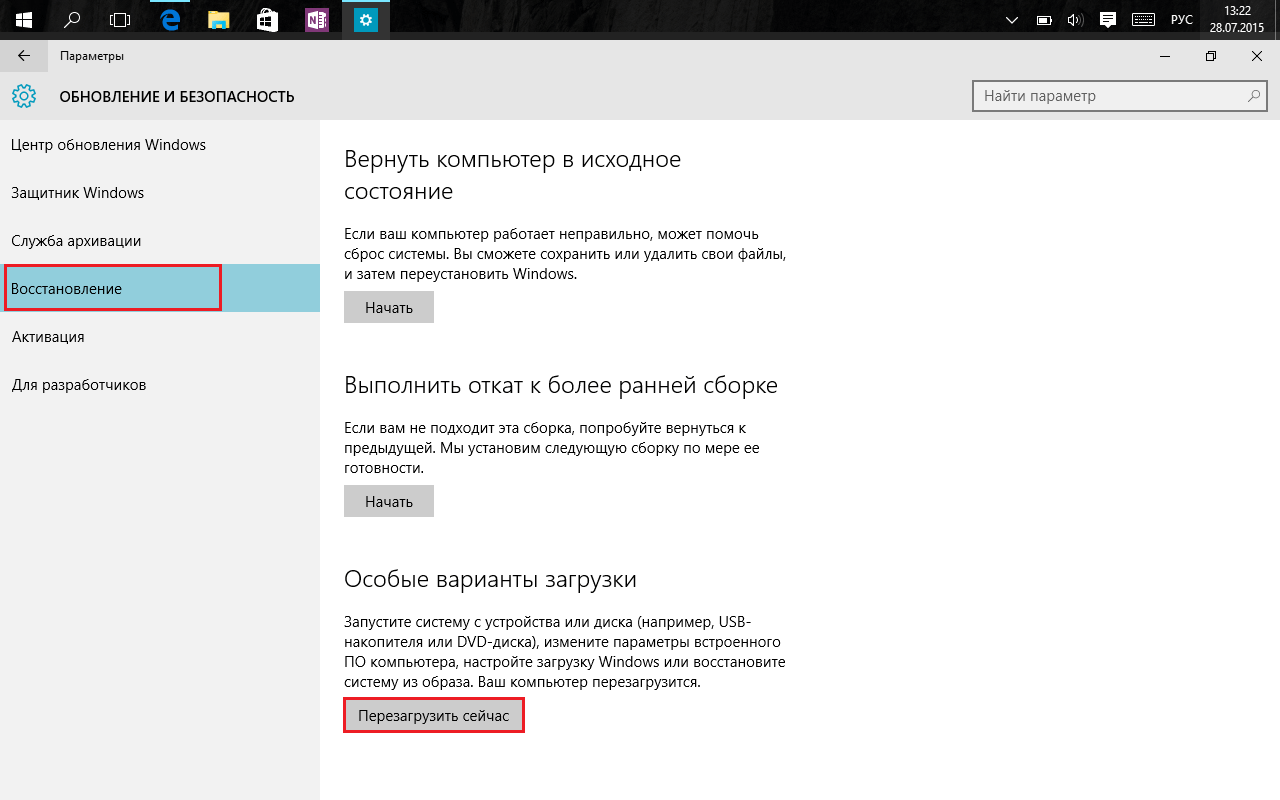Viewport: 1280px width, 800px height.
Task: Open the volume control icon
Action: tap(1075, 19)
